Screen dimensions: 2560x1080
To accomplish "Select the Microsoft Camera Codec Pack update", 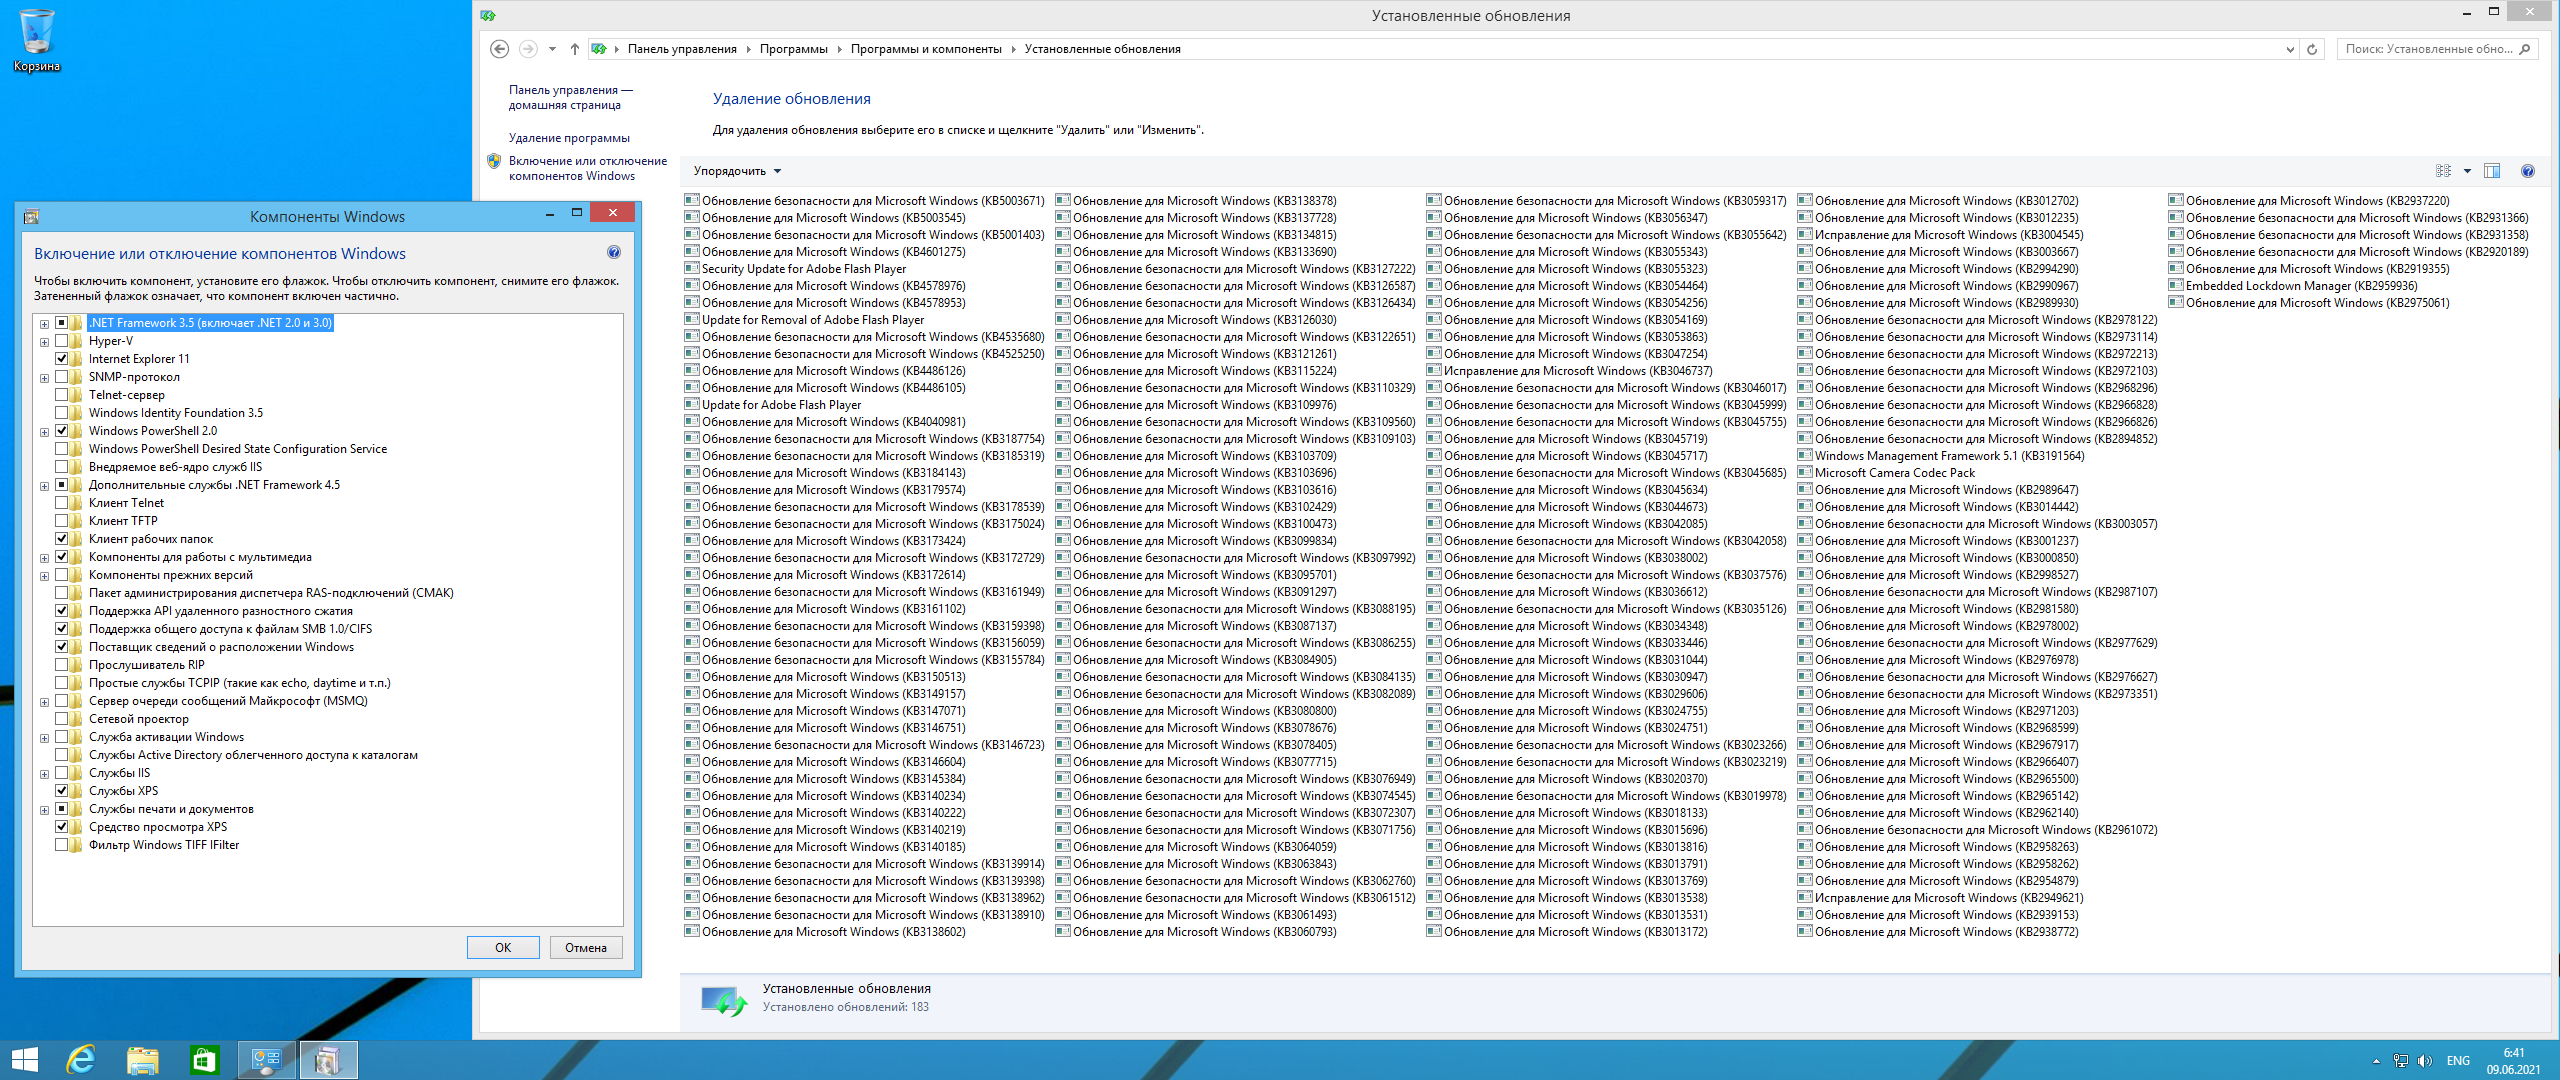I will (1894, 473).
